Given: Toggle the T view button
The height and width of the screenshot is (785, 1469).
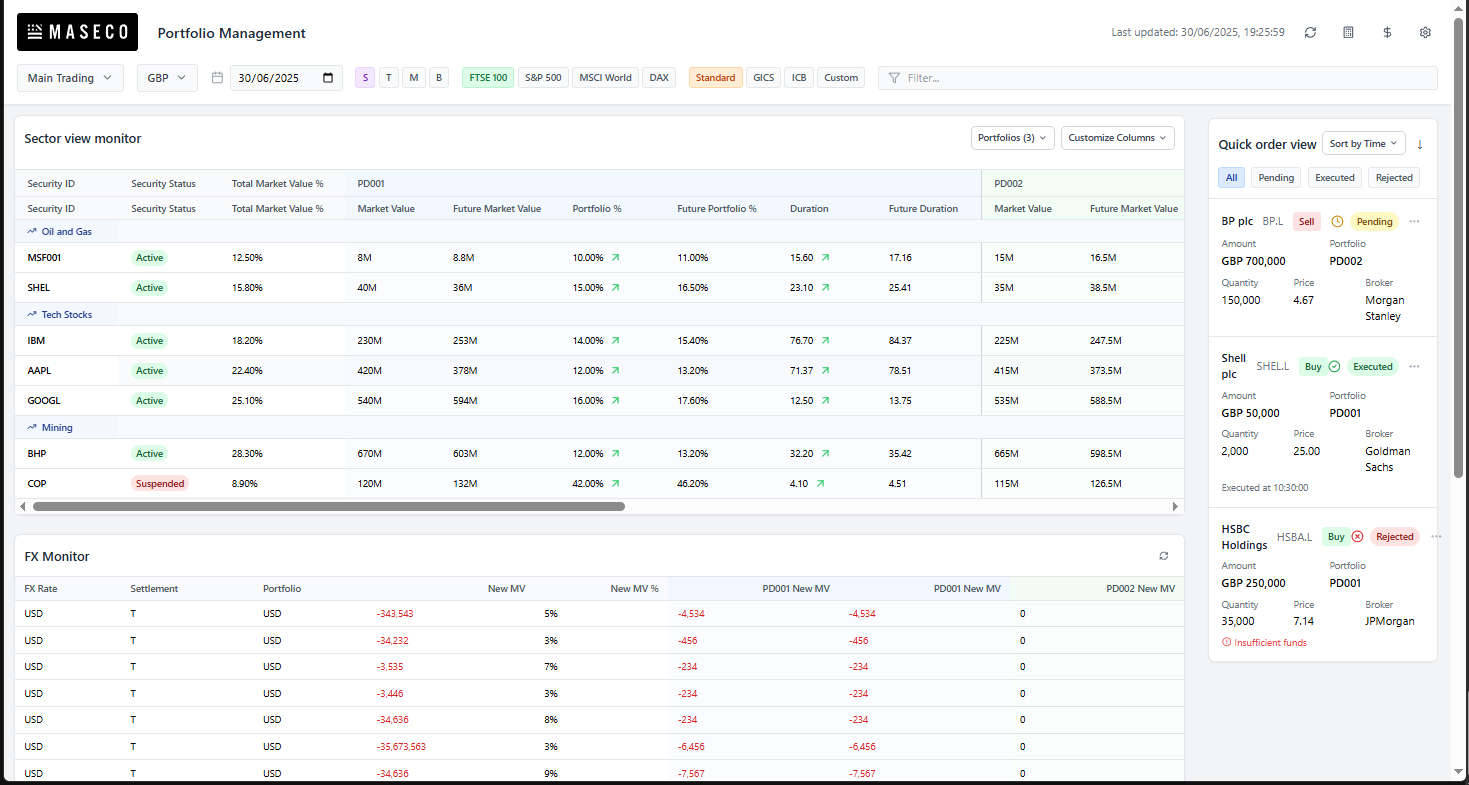Looking at the screenshot, I should 389,77.
